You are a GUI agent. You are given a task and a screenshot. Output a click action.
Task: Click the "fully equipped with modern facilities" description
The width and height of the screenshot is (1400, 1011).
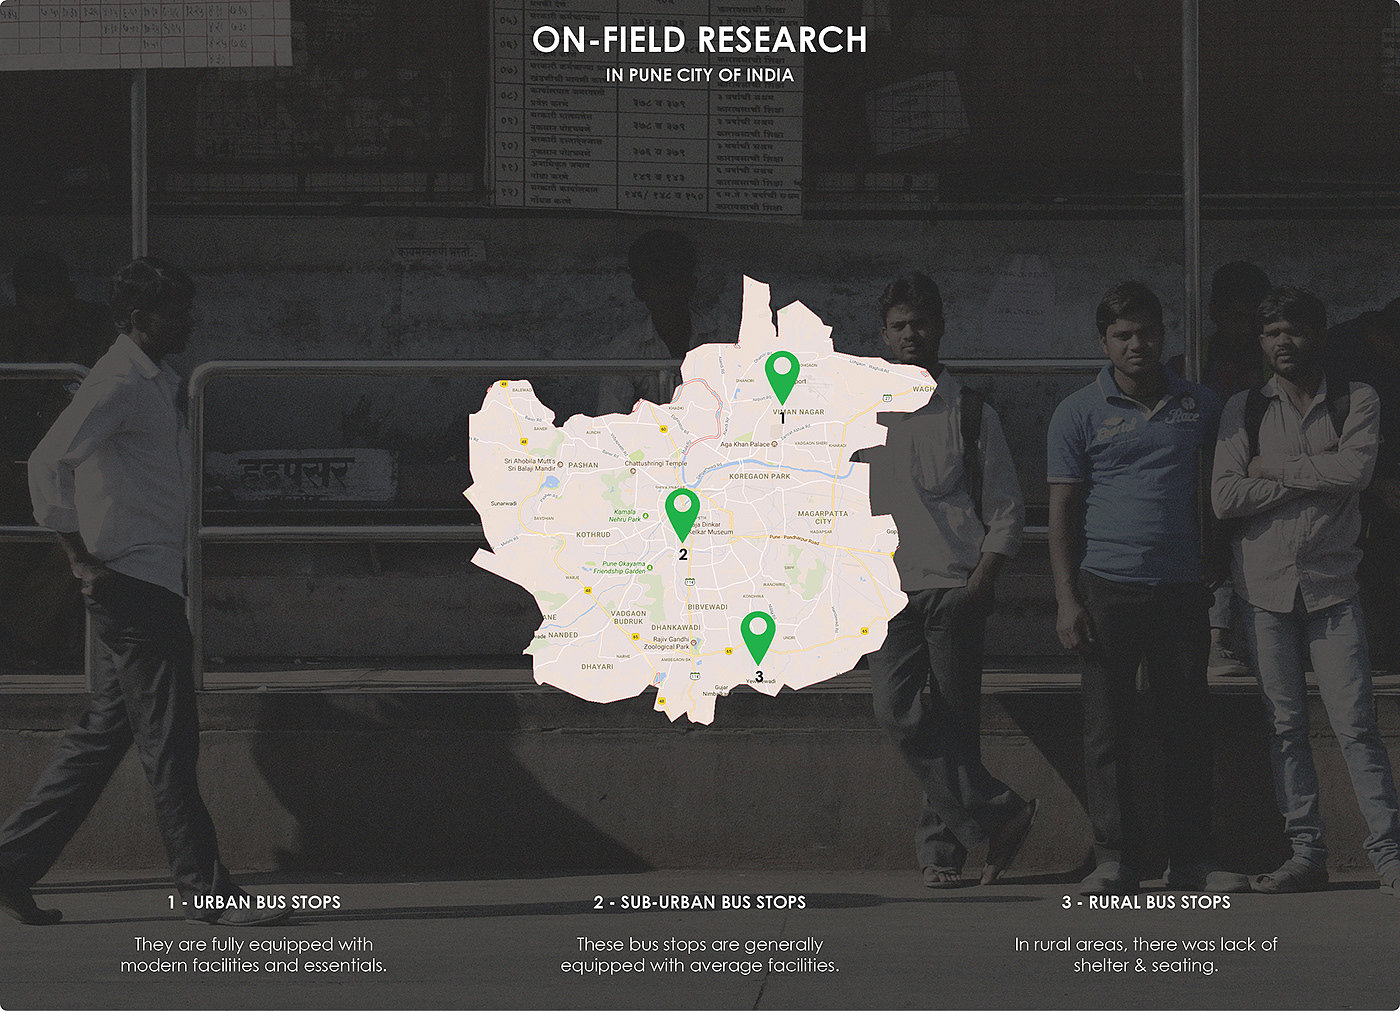[x=254, y=955]
